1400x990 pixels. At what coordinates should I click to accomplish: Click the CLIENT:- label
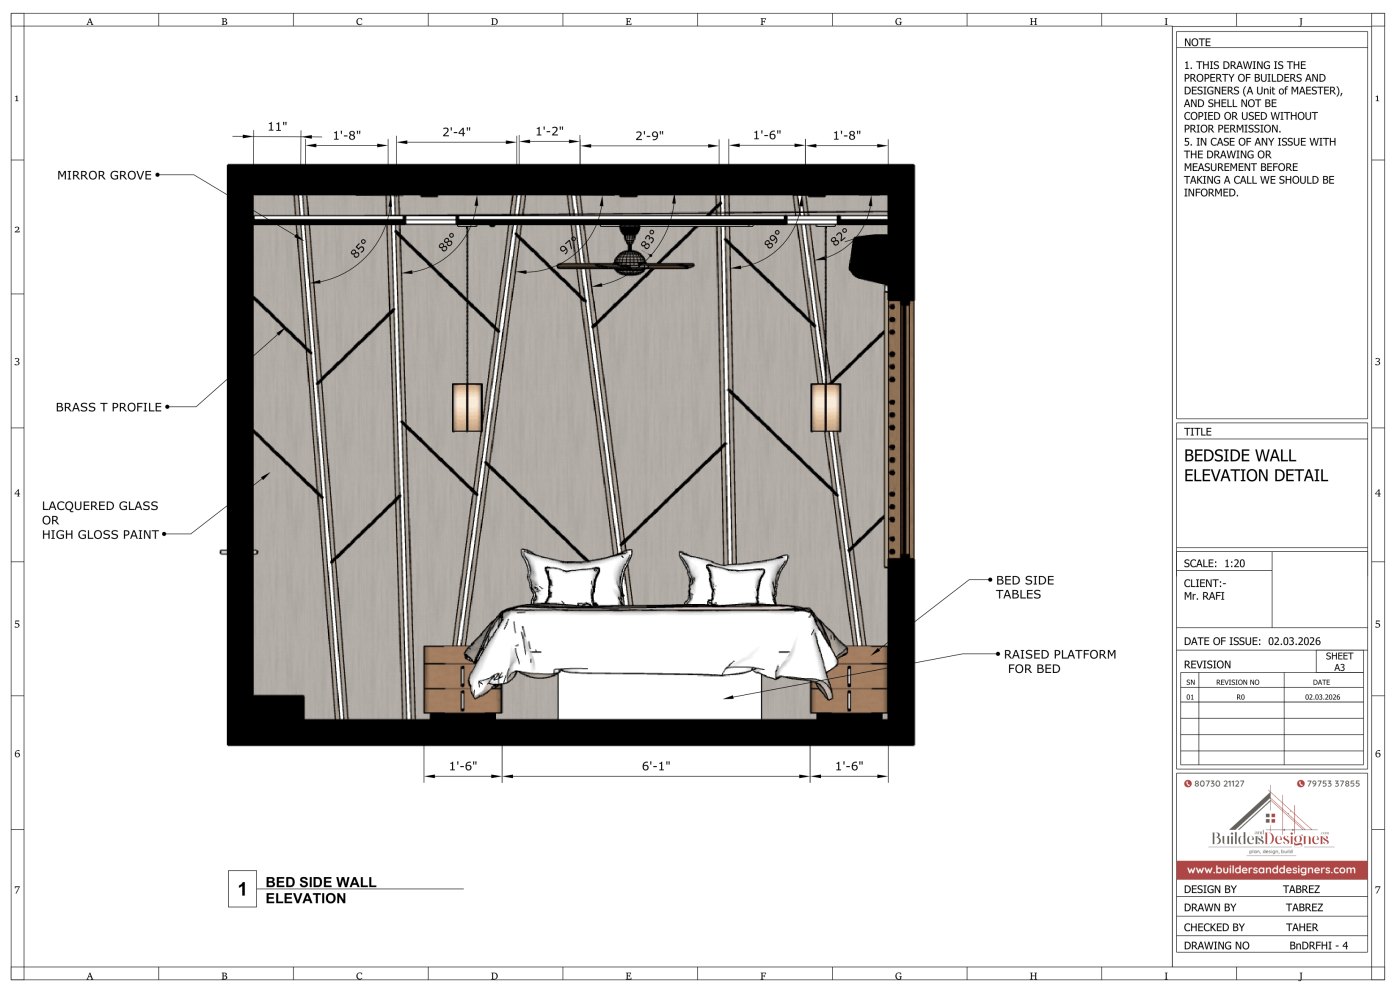(1204, 583)
